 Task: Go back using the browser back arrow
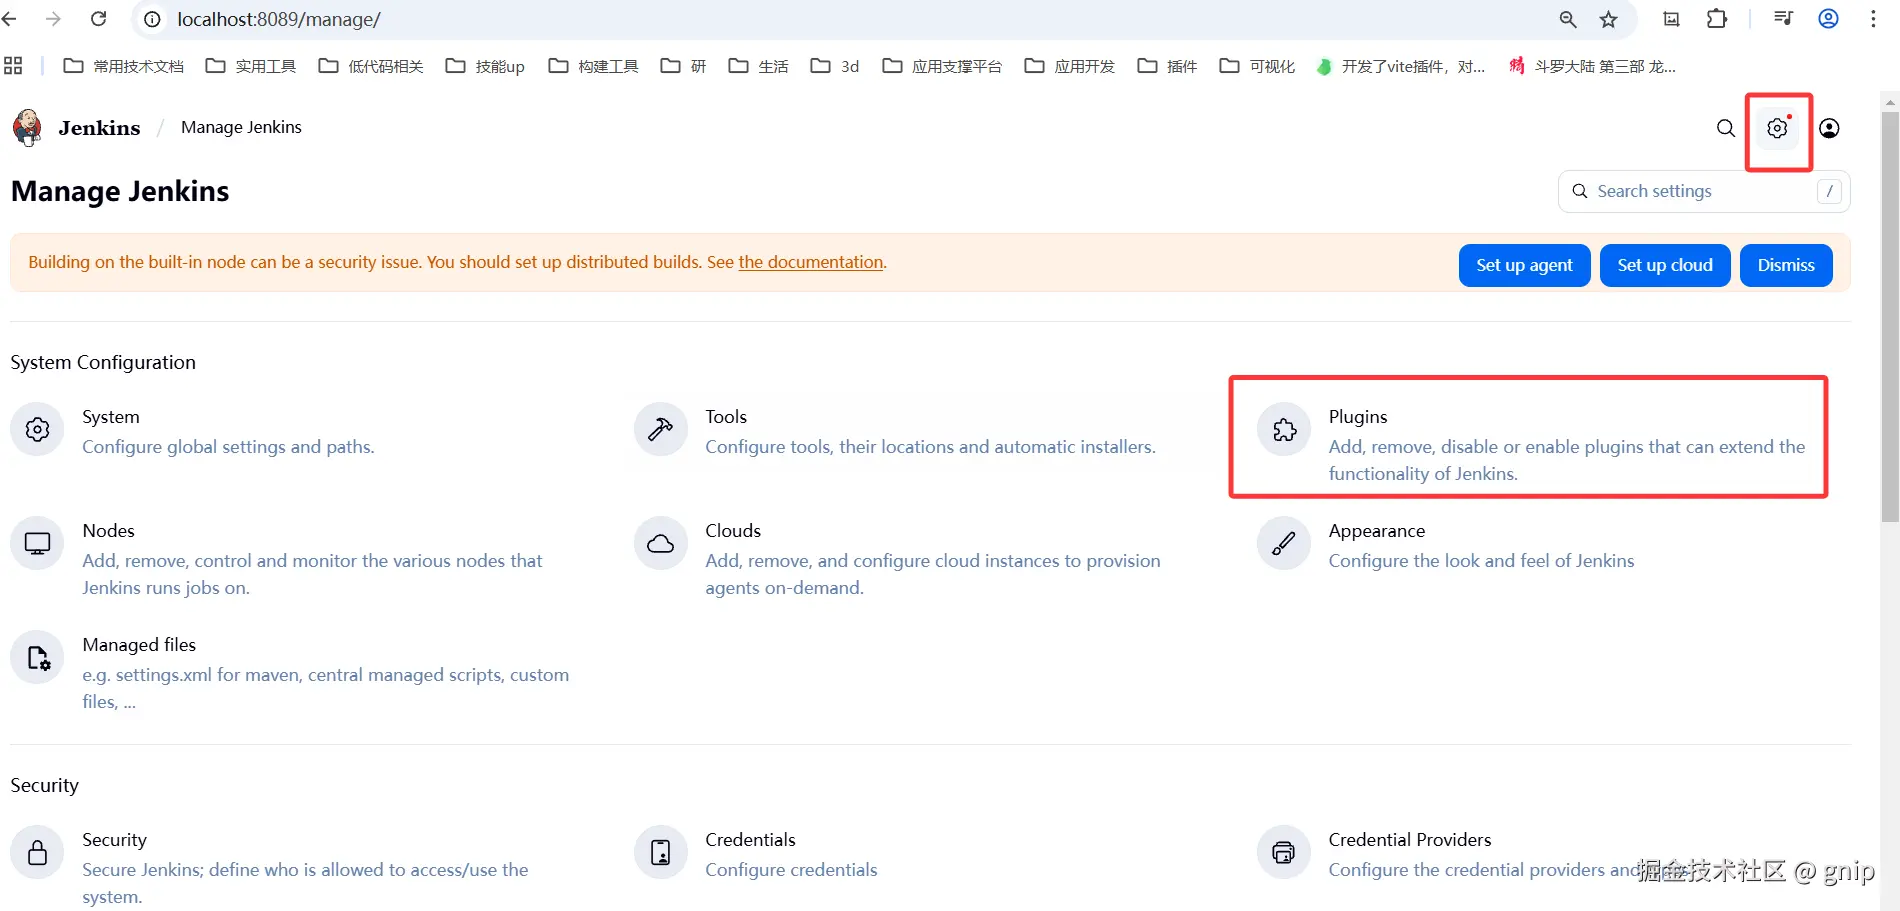coord(10,19)
